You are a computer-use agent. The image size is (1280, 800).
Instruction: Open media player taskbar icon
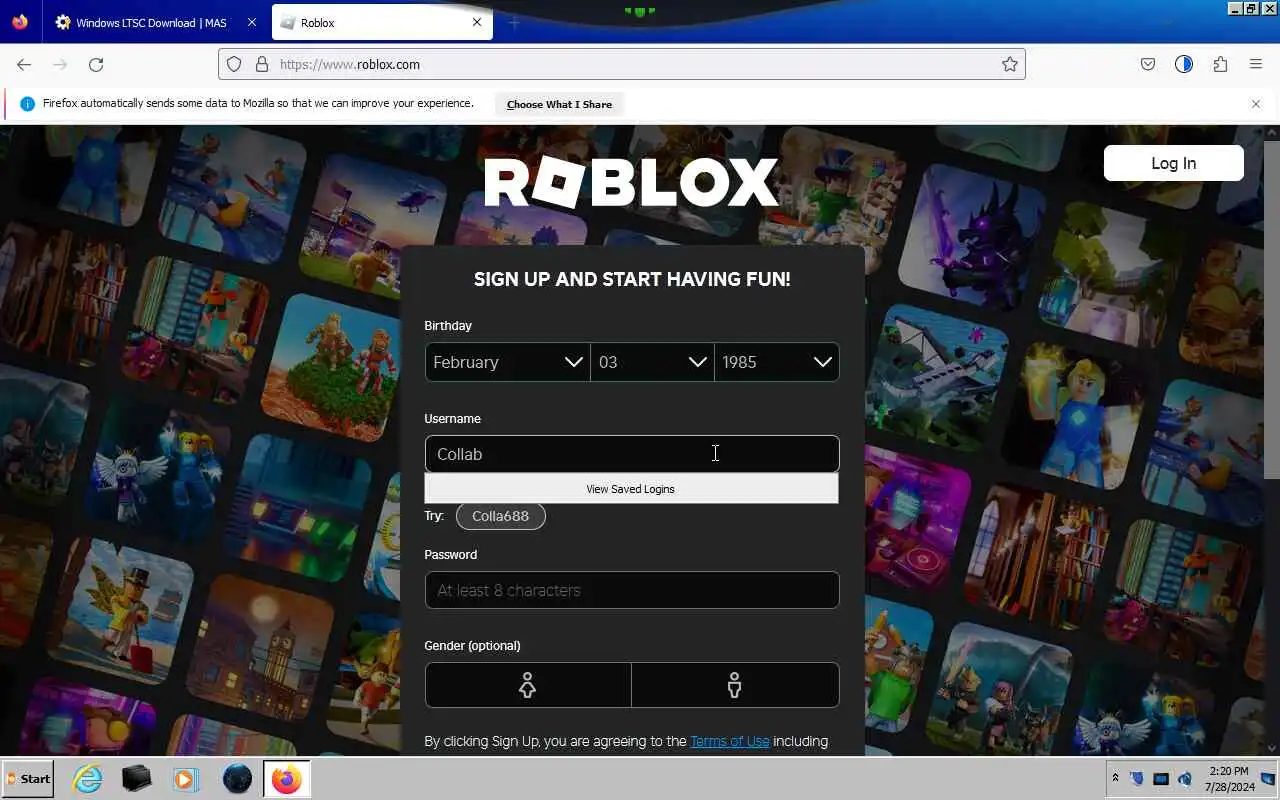coord(185,779)
